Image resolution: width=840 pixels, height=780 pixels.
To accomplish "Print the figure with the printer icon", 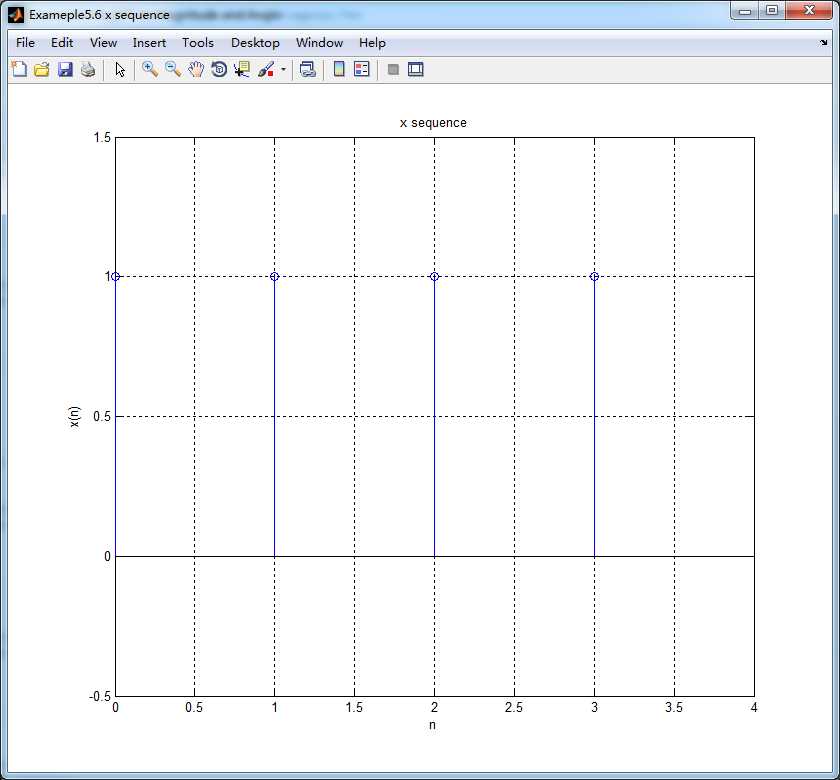I will pos(88,70).
